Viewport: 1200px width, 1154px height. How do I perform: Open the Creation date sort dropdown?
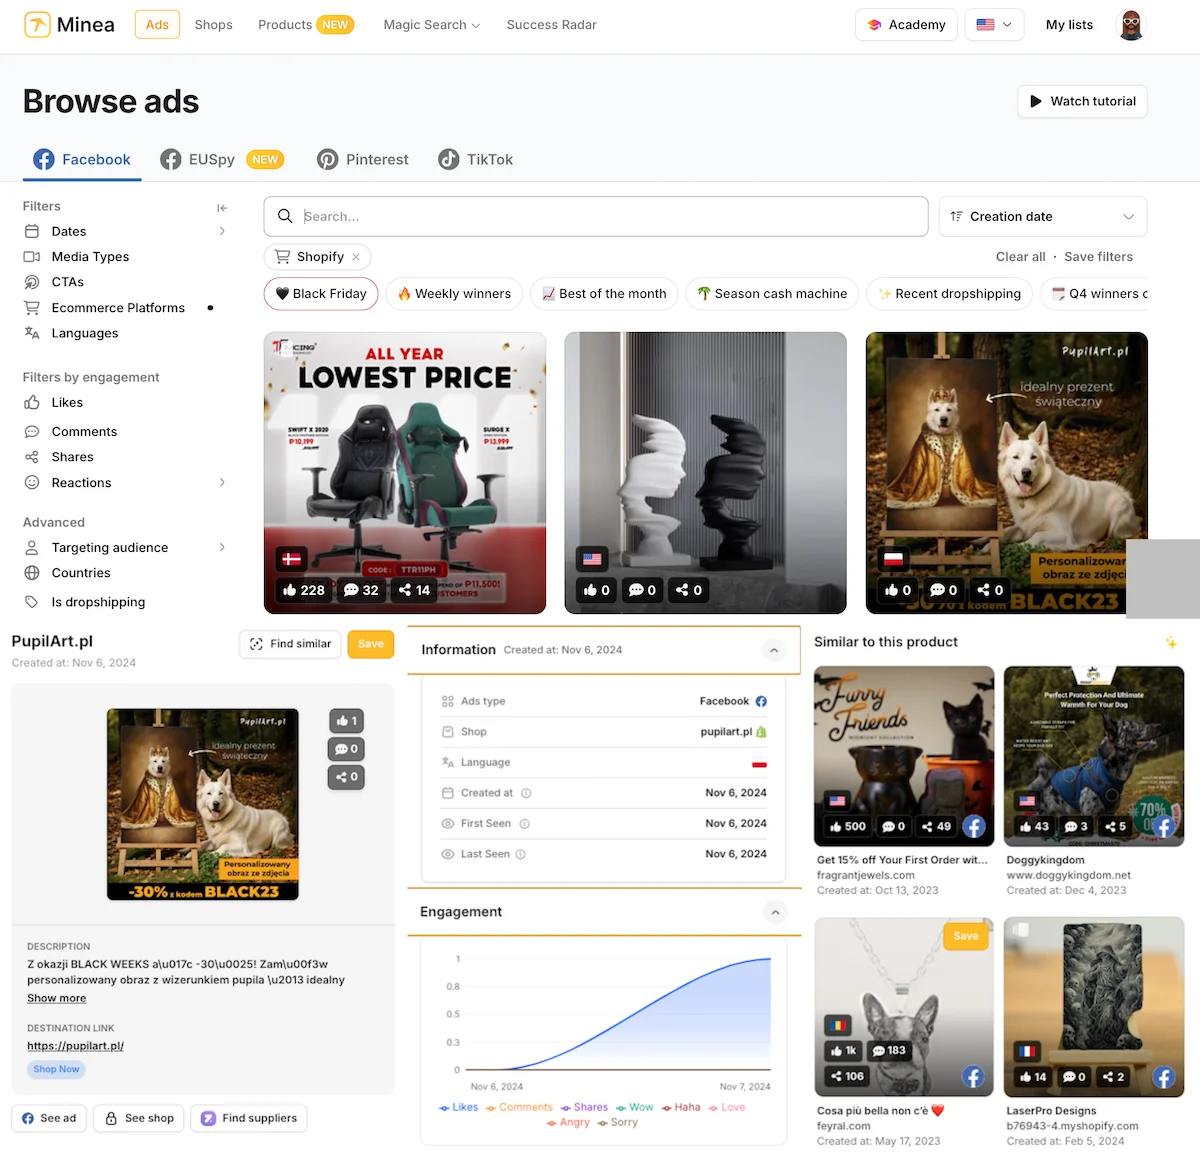(1043, 216)
